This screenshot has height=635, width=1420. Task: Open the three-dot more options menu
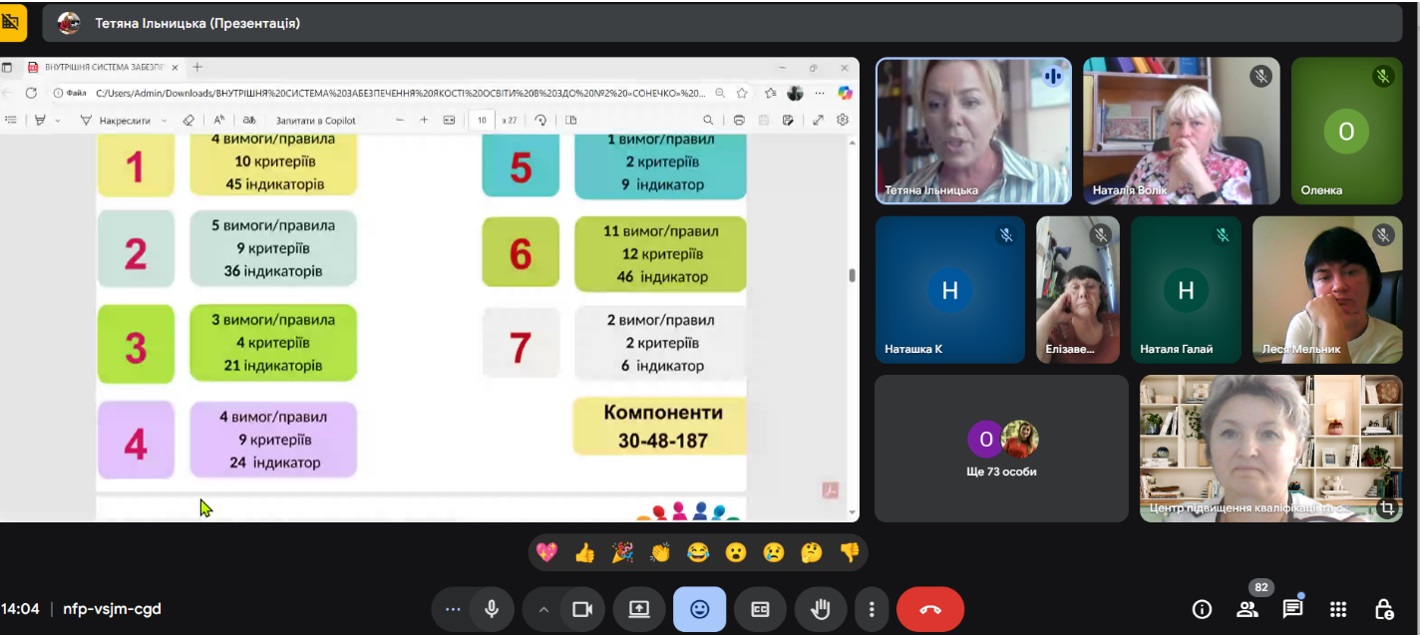pyautogui.click(x=872, y=609)
